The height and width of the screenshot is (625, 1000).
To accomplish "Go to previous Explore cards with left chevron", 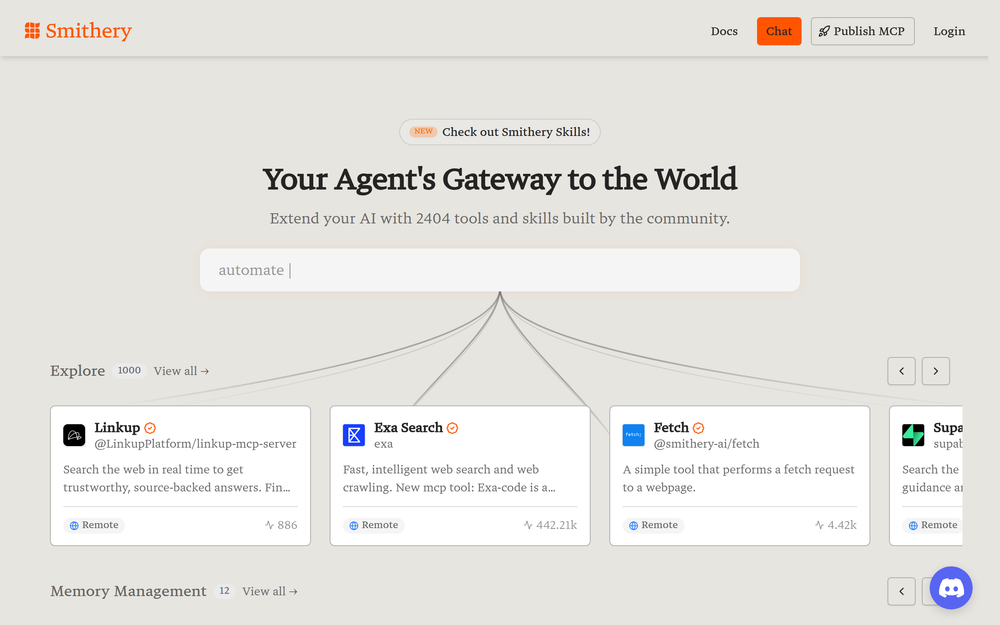I will coord(901,371).
